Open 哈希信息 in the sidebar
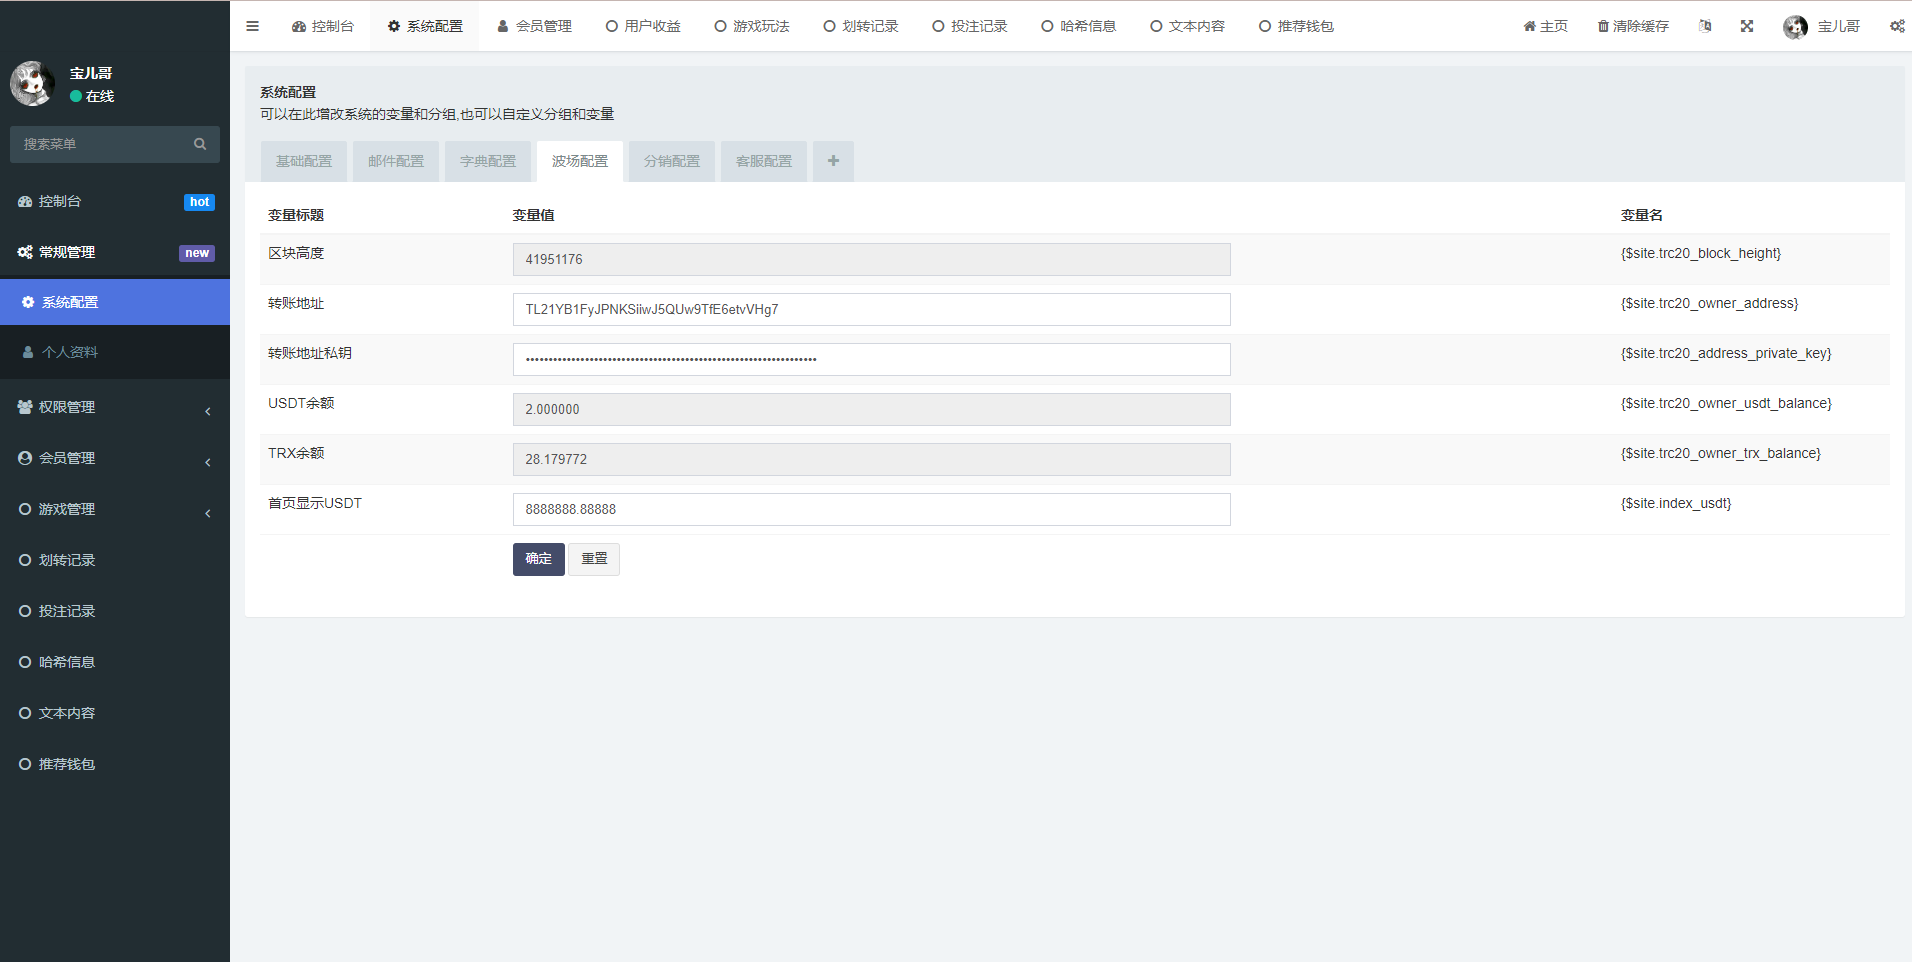1912x962 pixels. point(66,662)
